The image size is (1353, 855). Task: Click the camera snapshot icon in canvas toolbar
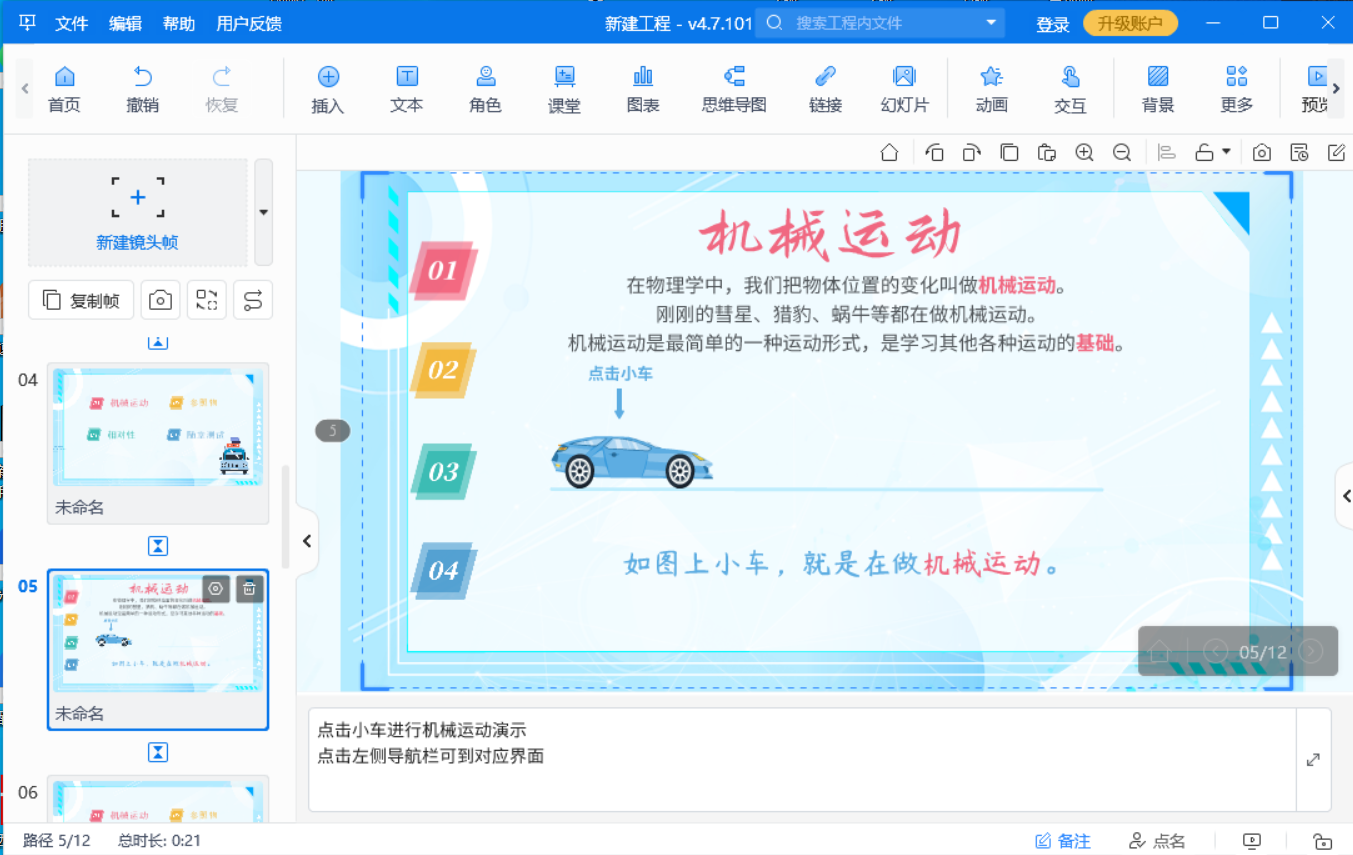[x=1262, y=153]
